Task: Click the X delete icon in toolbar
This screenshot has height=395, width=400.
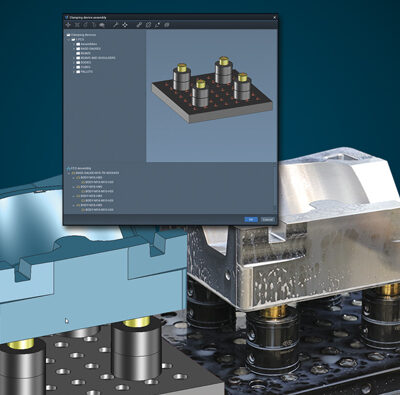Action: pyautogui.click(x=77, y=25)
